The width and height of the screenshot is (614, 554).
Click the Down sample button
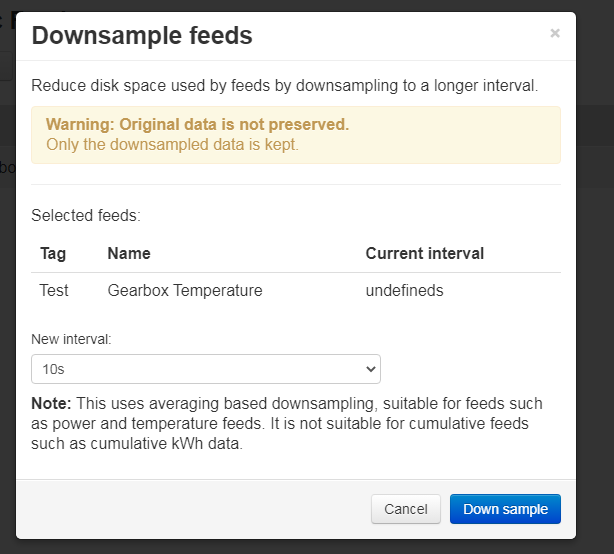coord(505,509)
